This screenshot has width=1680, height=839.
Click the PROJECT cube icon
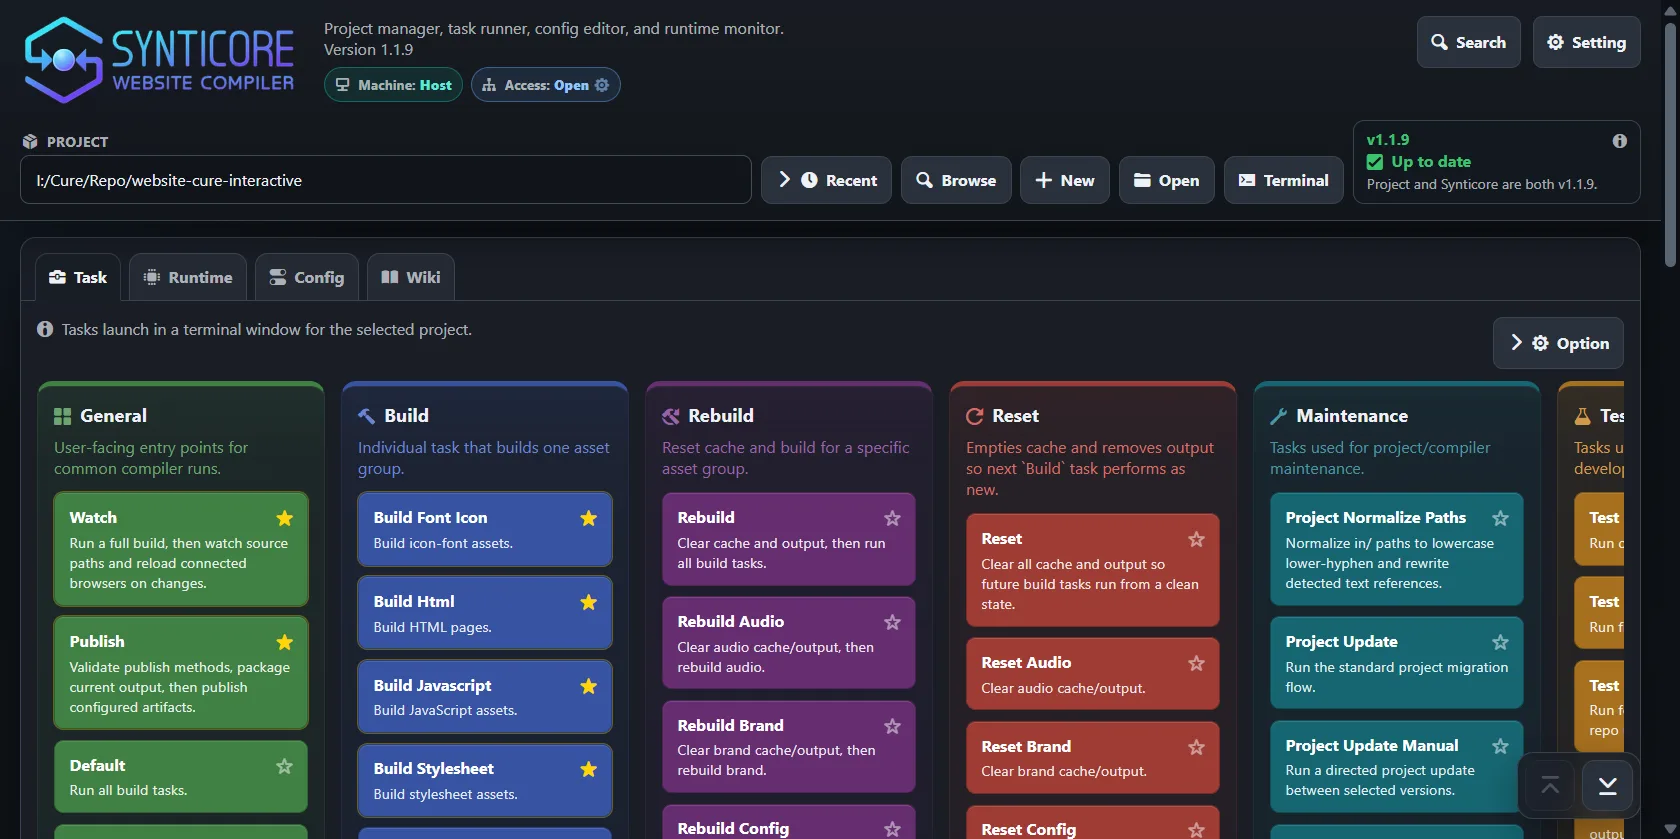click(30, 142)
